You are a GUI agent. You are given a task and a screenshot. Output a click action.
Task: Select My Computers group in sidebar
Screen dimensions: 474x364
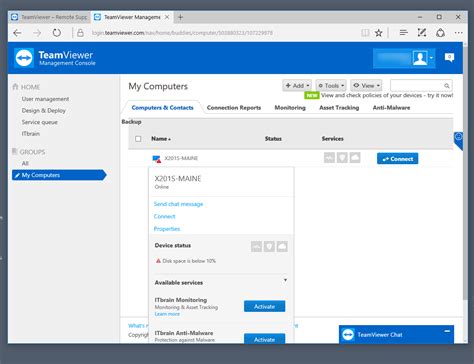[x=59, y=175]
